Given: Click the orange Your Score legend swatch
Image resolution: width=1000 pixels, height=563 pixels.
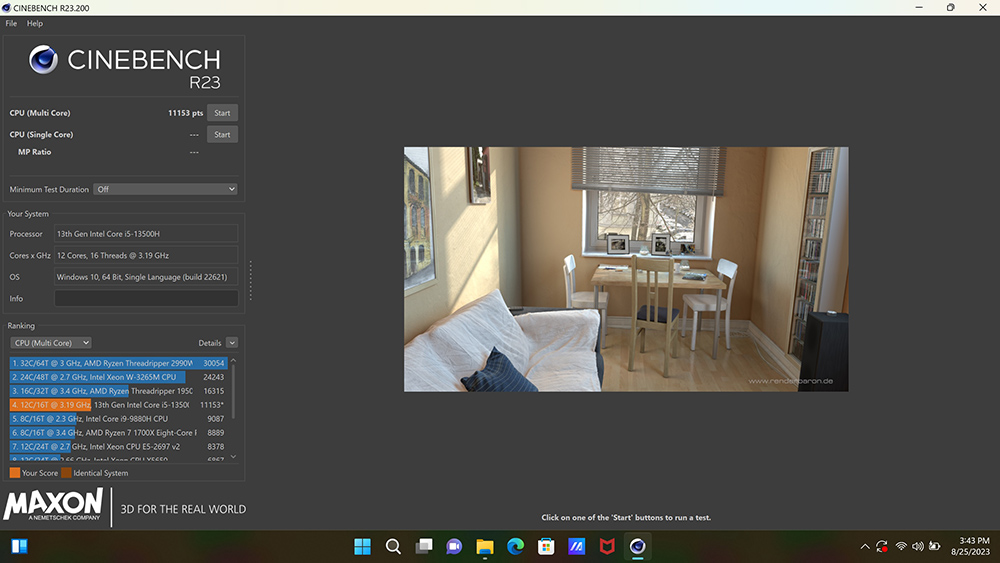Looking at the screenshot, I should (15, 473).
